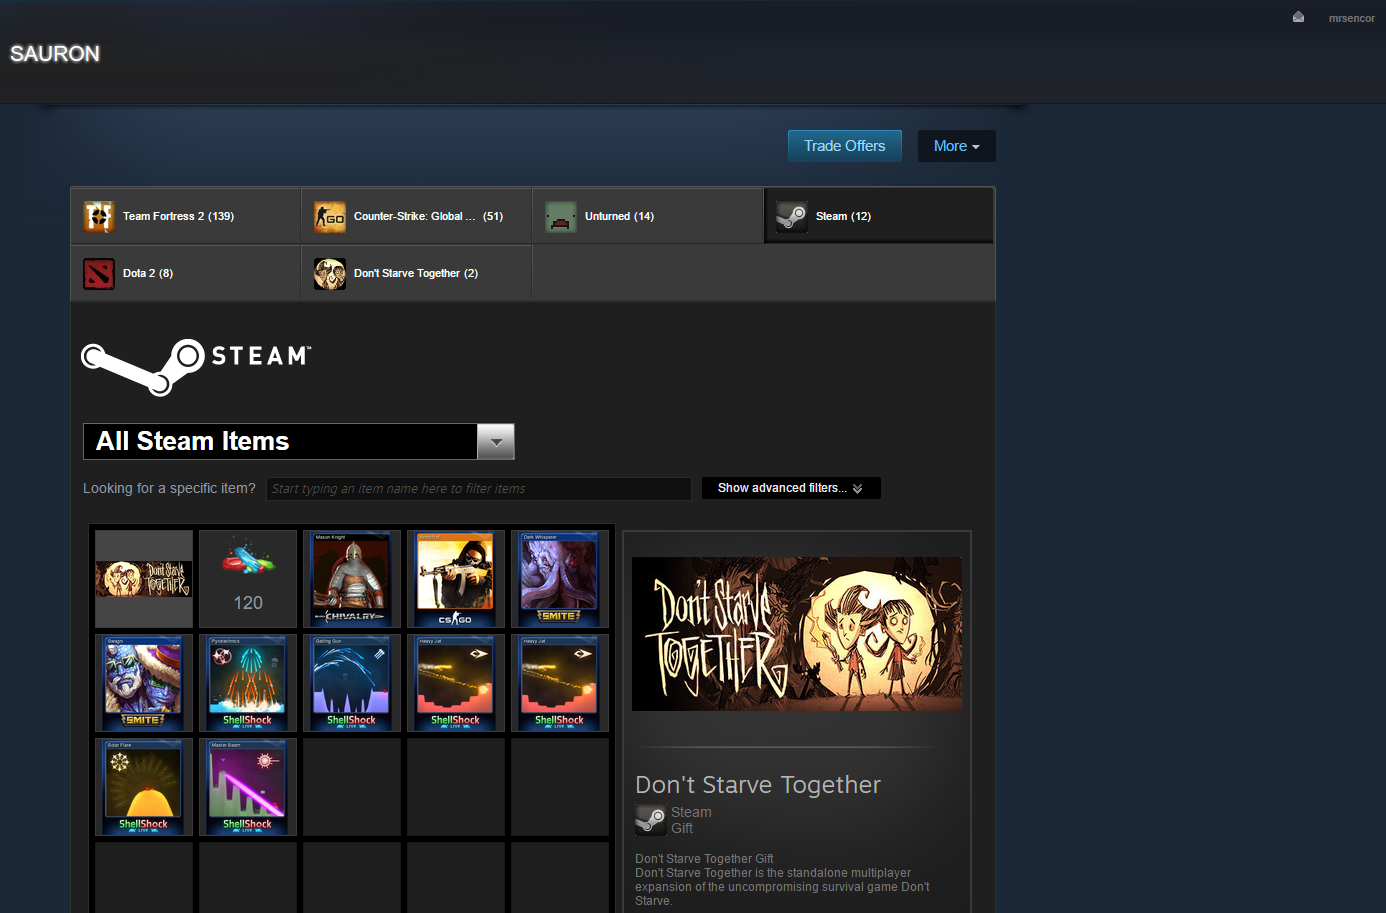Select the Solar Flare ShellShock card
1386x913 pixels.
144,787
